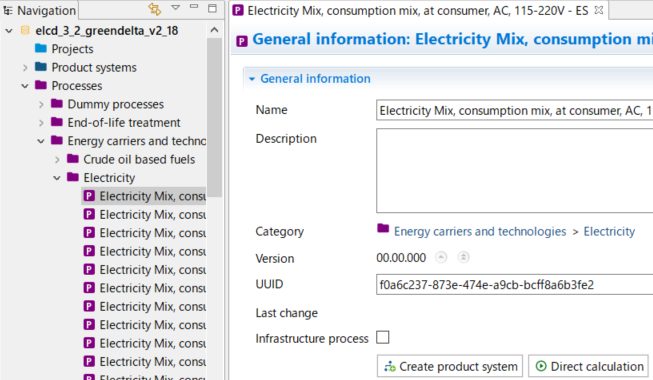653x380 pixels.
Task: Close the Electricity Mix ES editor tab
Action: click(x=598, y=10)
